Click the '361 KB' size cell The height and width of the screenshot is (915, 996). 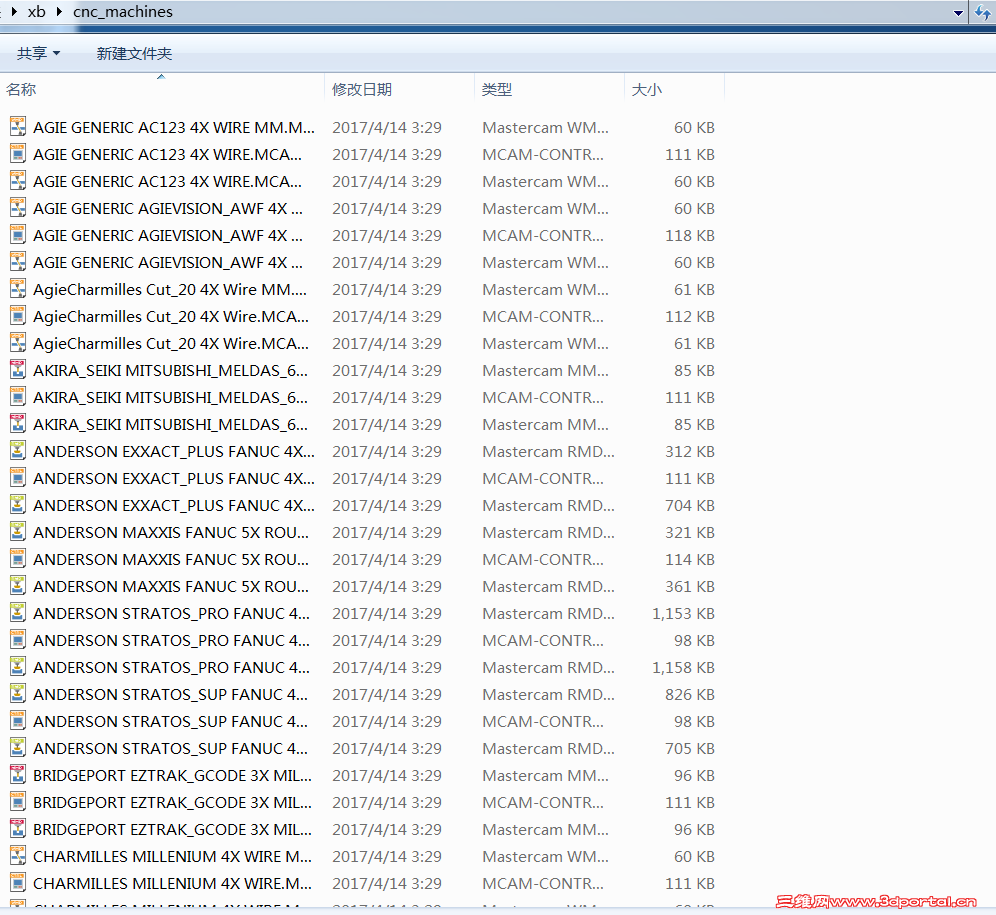coord(690,586)
